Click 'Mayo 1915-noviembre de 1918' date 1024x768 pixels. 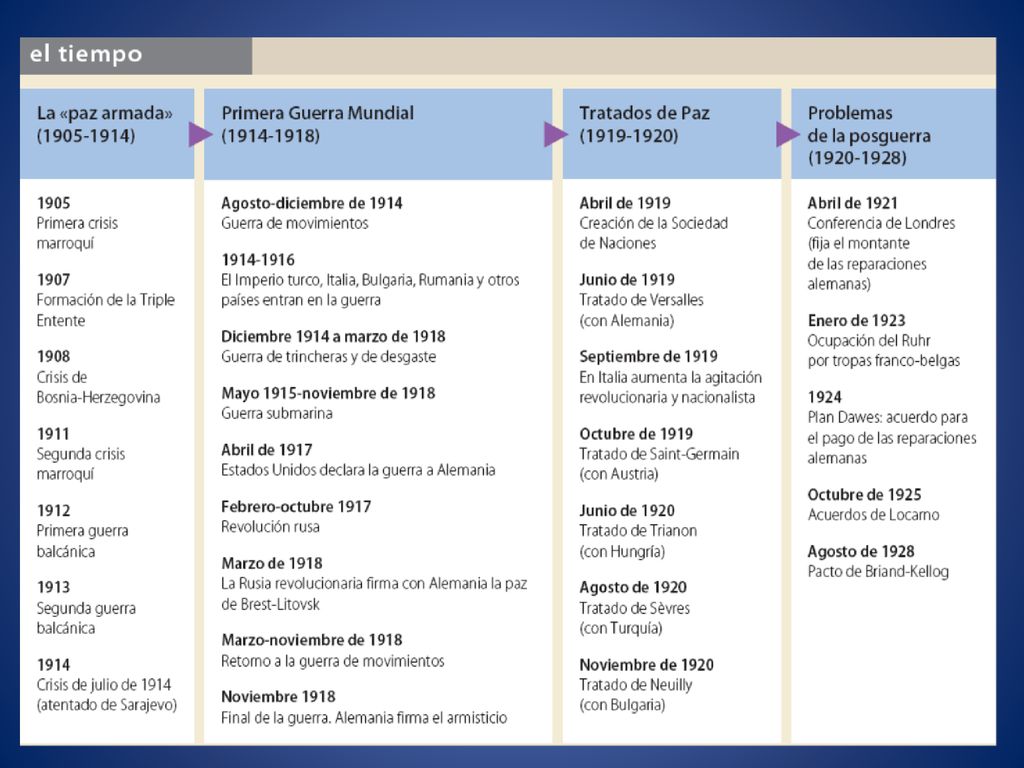[328, 393]
